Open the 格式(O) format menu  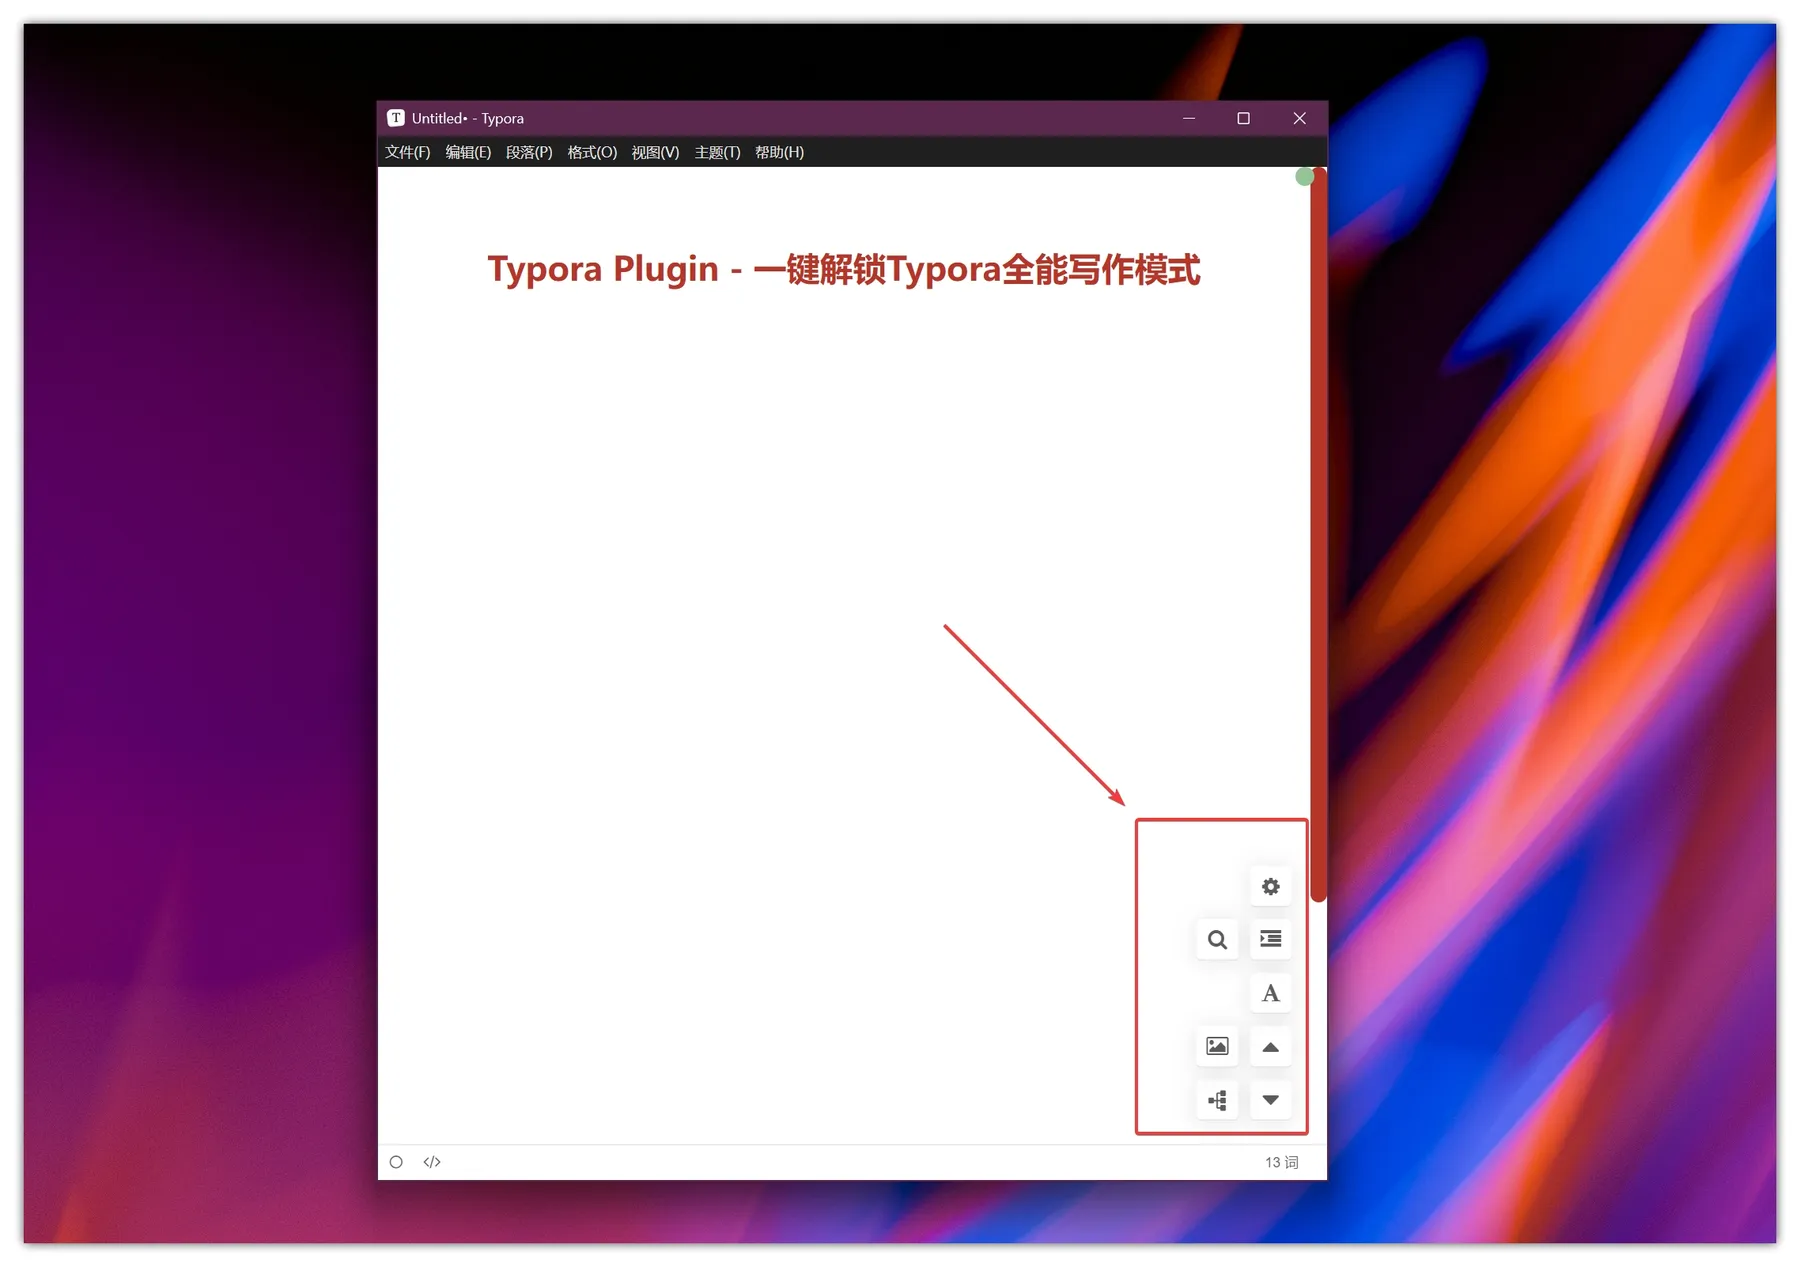pos(591,152)
